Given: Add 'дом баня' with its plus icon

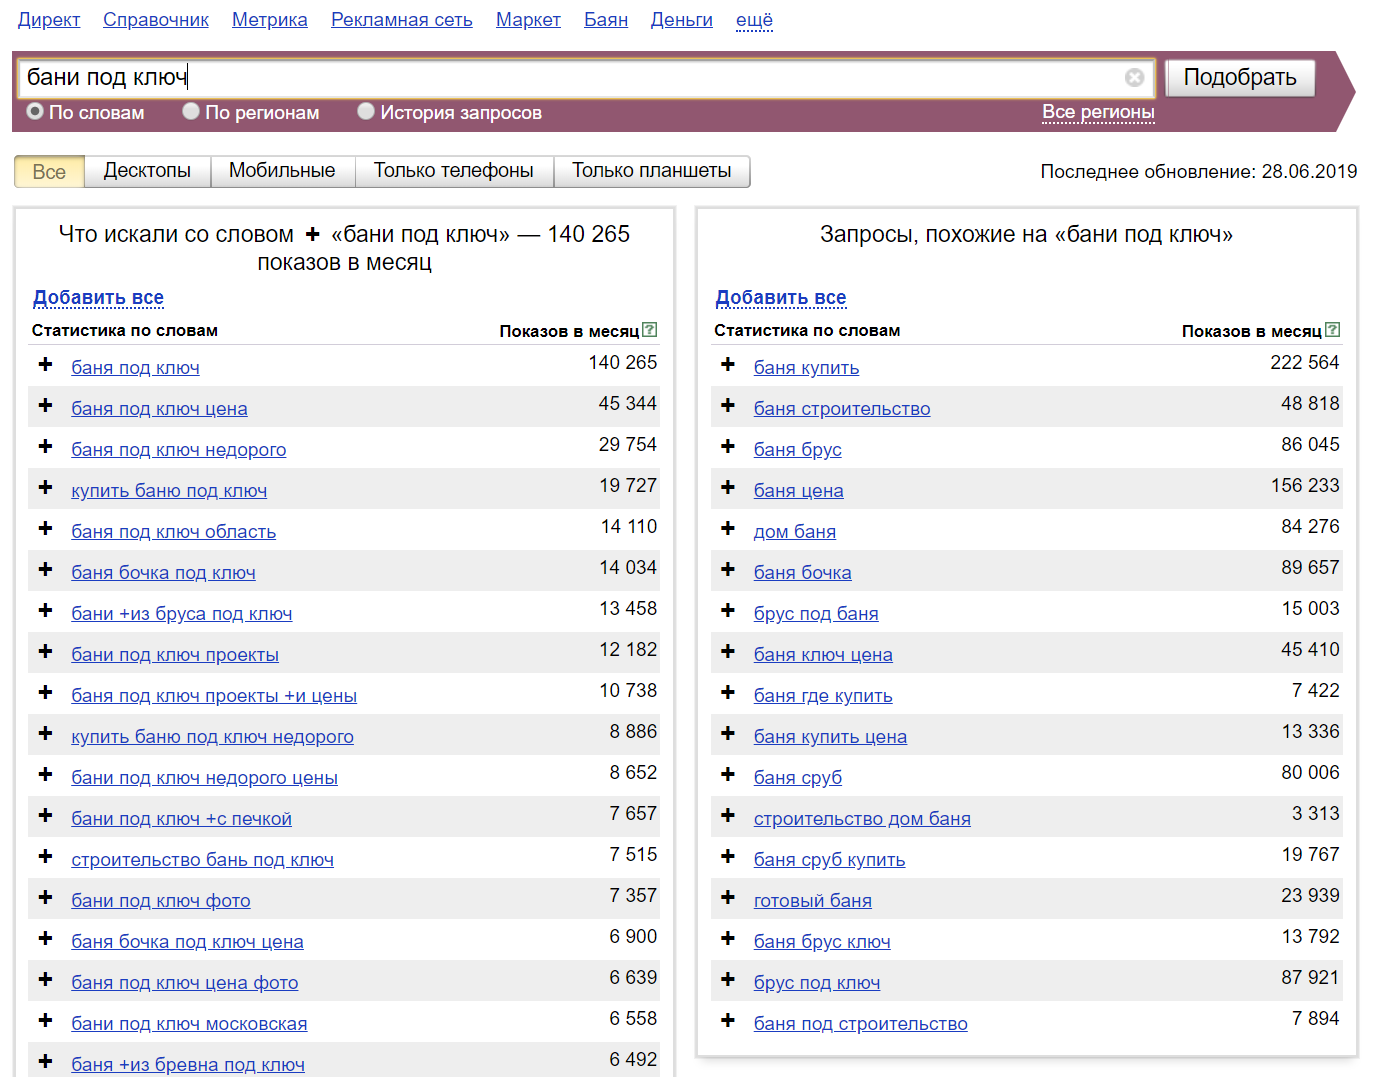Looking at the screenshot, I should pos(728,529).
